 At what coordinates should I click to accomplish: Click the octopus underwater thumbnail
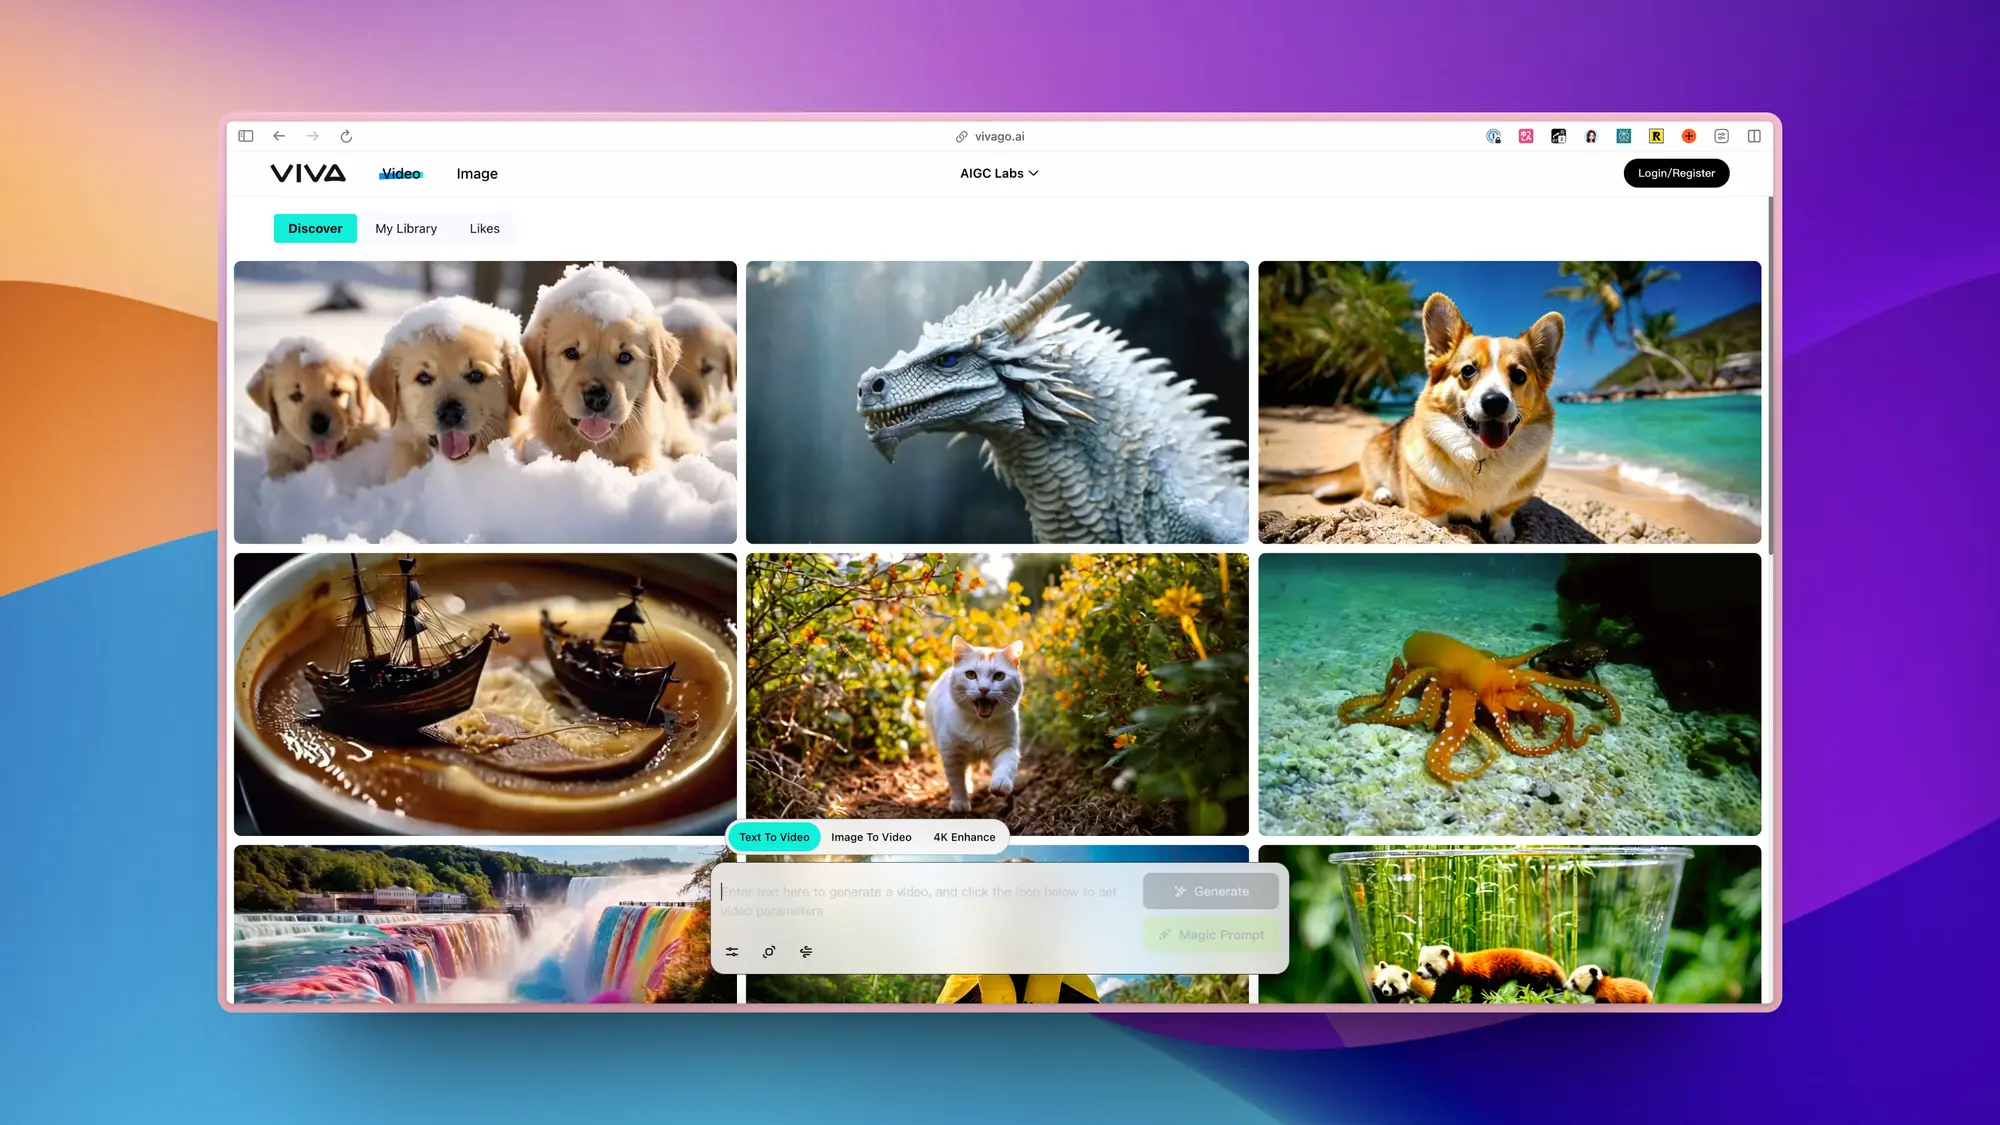tap(1510, 694)
